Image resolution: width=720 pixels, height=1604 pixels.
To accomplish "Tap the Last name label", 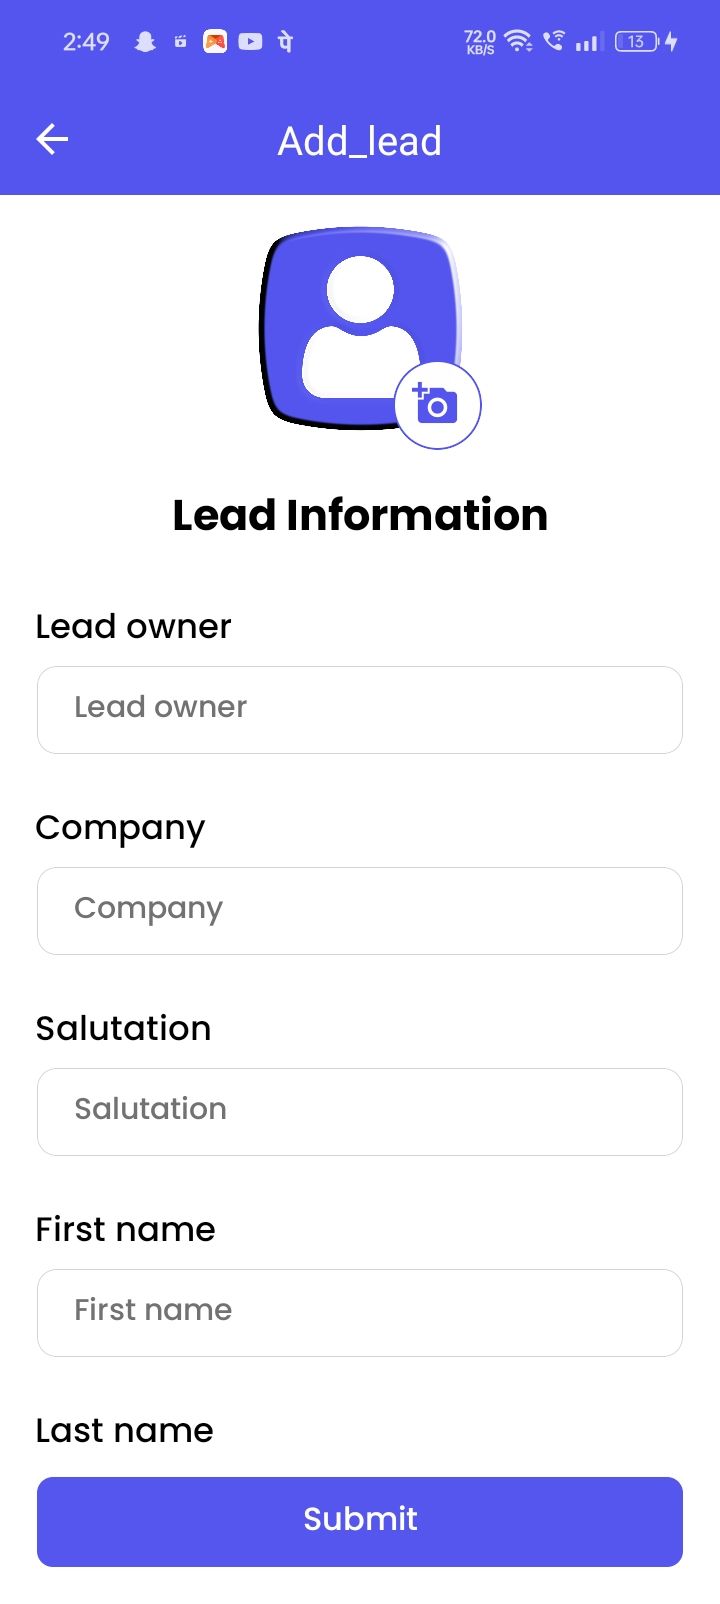I will [x=125, y=1430].
